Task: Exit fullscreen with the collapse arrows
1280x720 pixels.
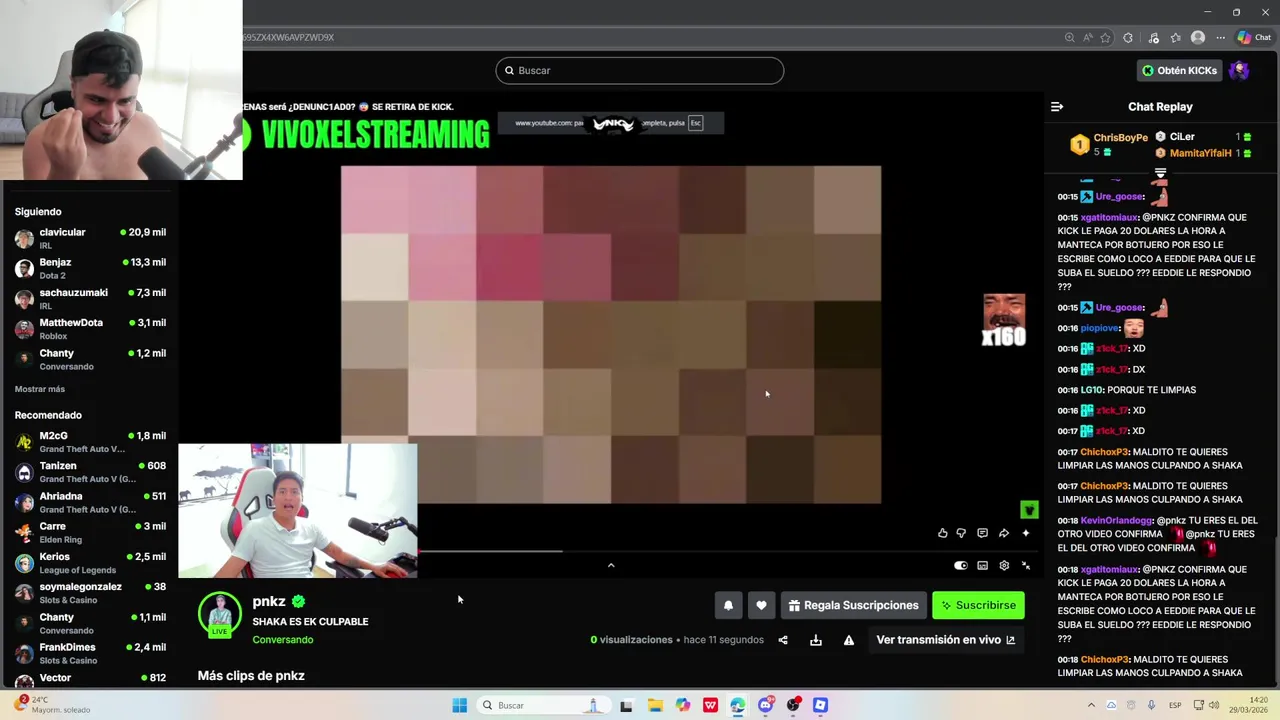Action: click(1025, 566)
